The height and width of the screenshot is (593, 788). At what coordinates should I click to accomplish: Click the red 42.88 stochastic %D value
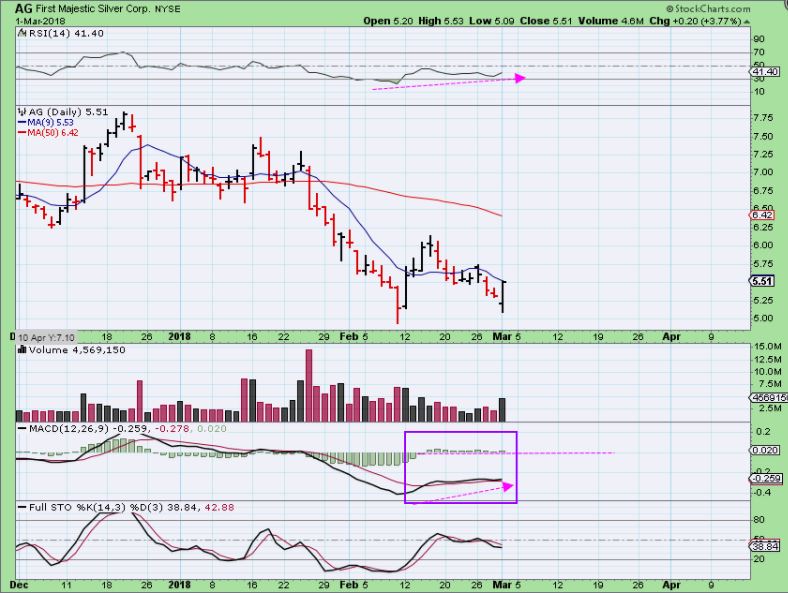coord(218,508)
